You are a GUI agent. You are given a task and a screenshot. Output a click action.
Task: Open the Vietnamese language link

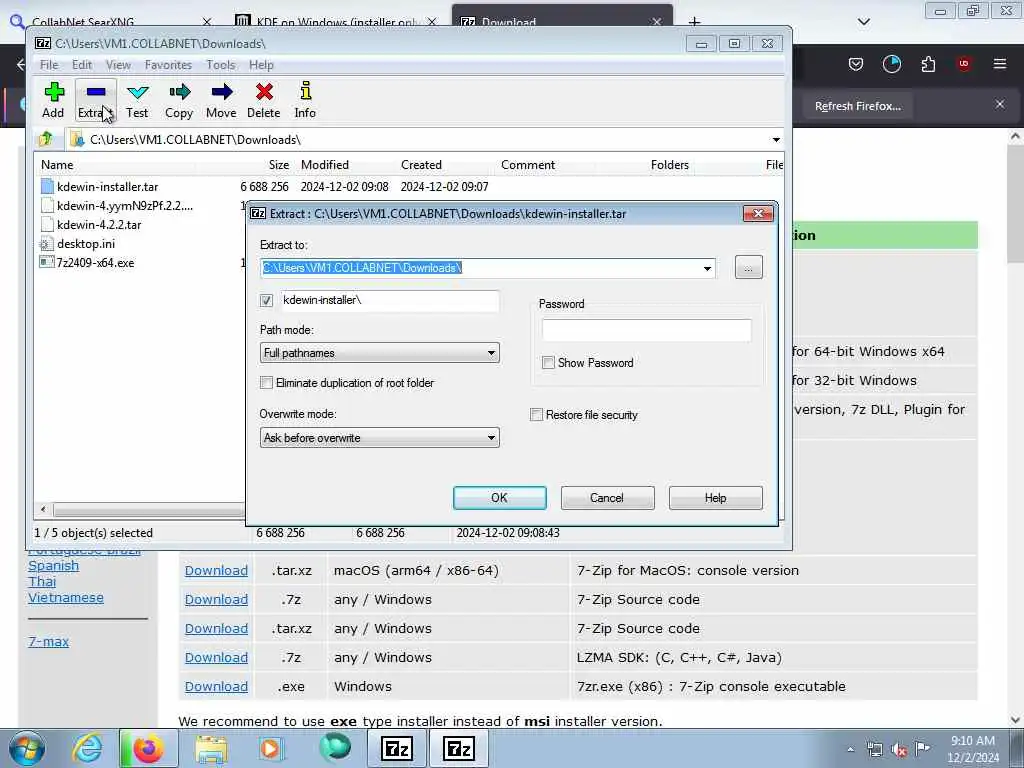pos(65,598)
